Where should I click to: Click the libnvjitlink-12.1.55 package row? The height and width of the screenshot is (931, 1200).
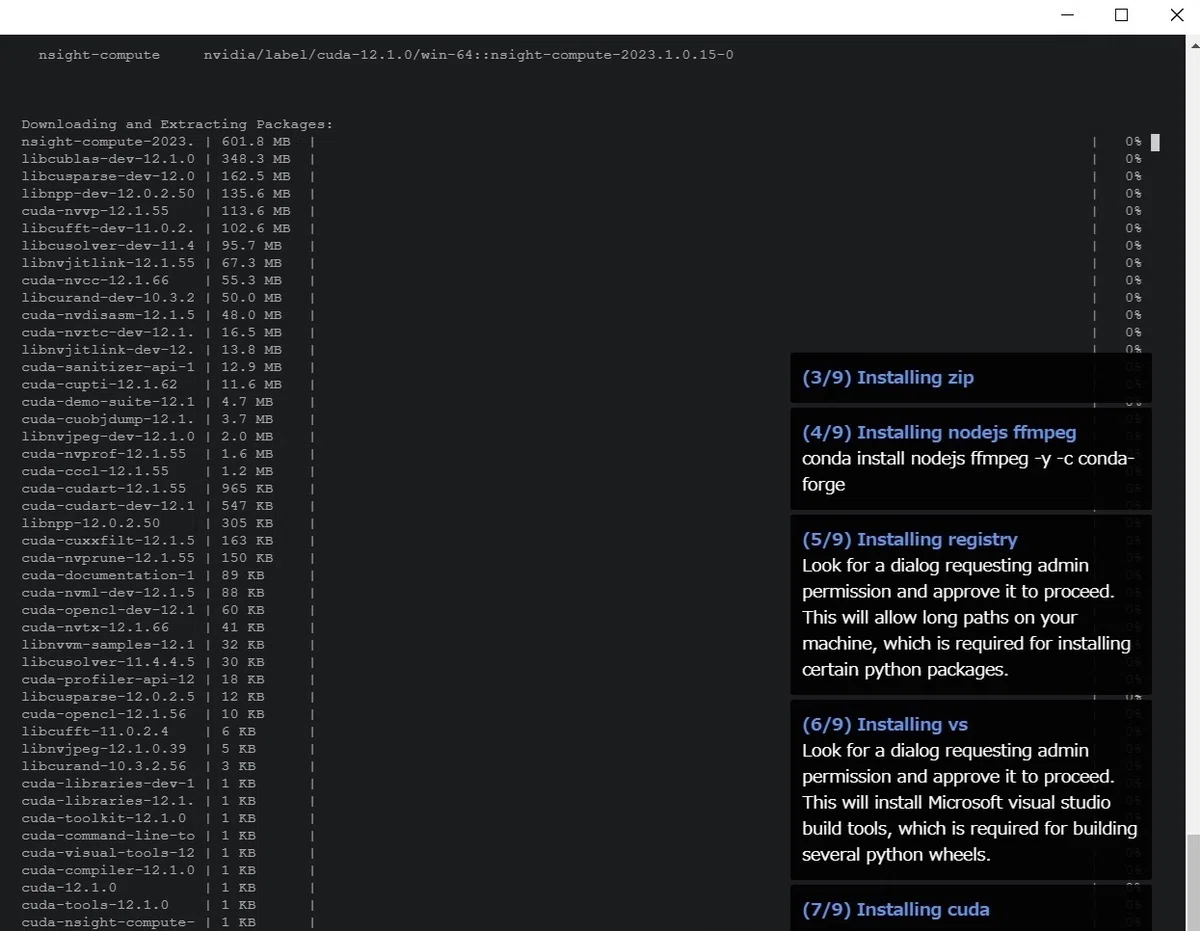pos(581,263)
